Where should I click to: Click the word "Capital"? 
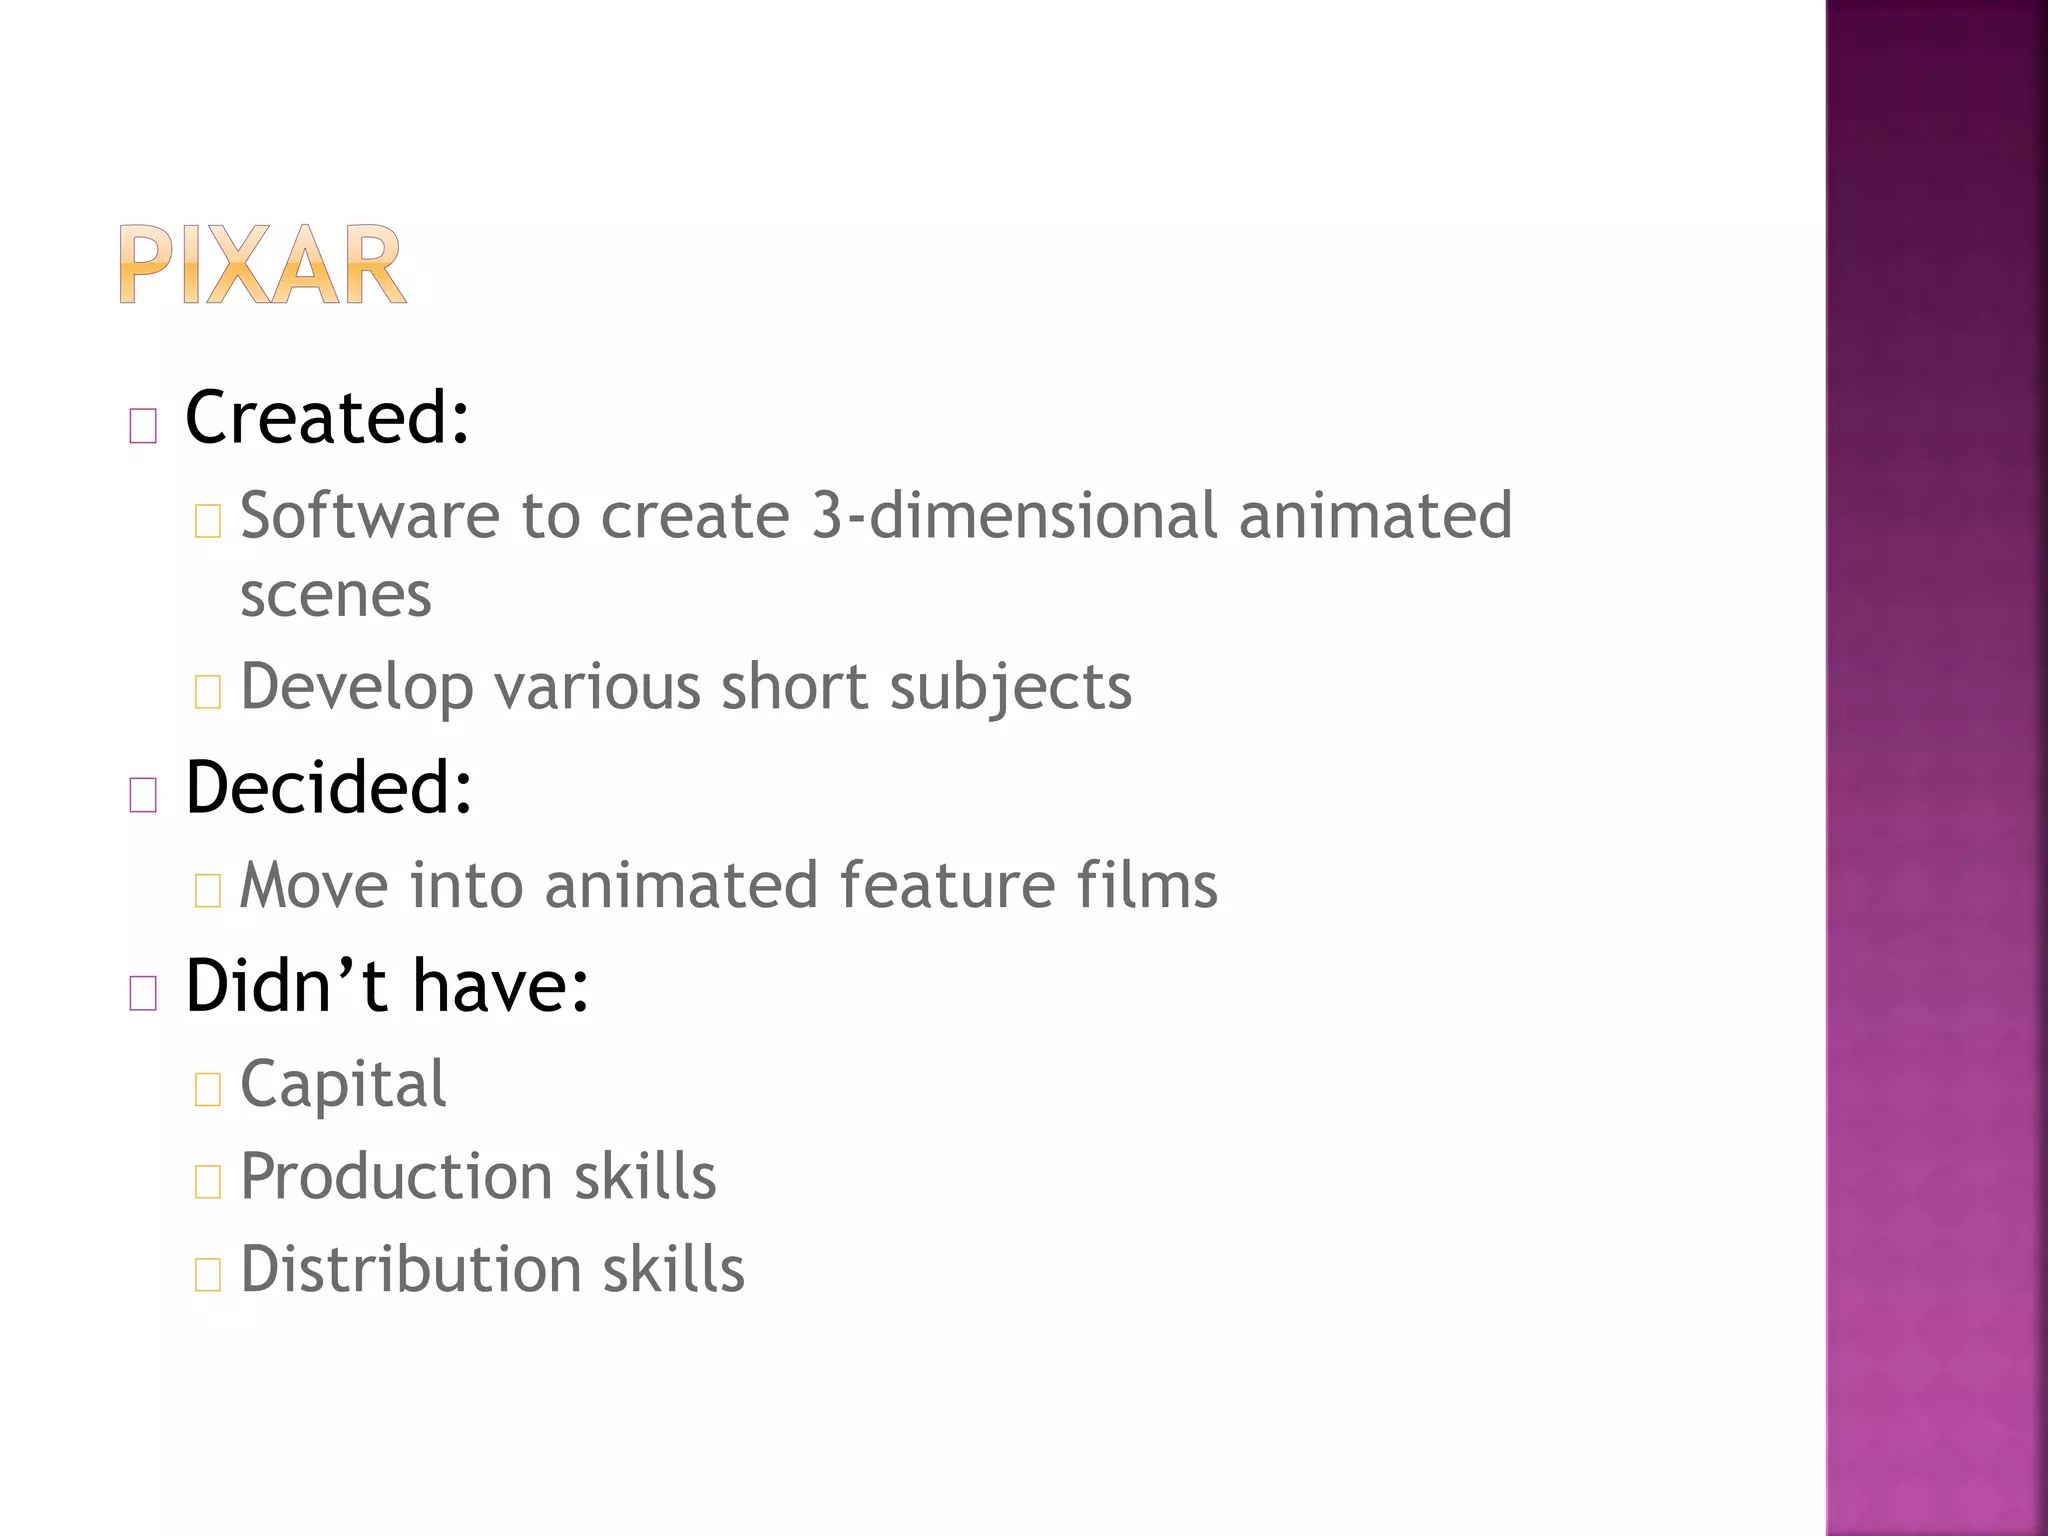pos(343,1084)
